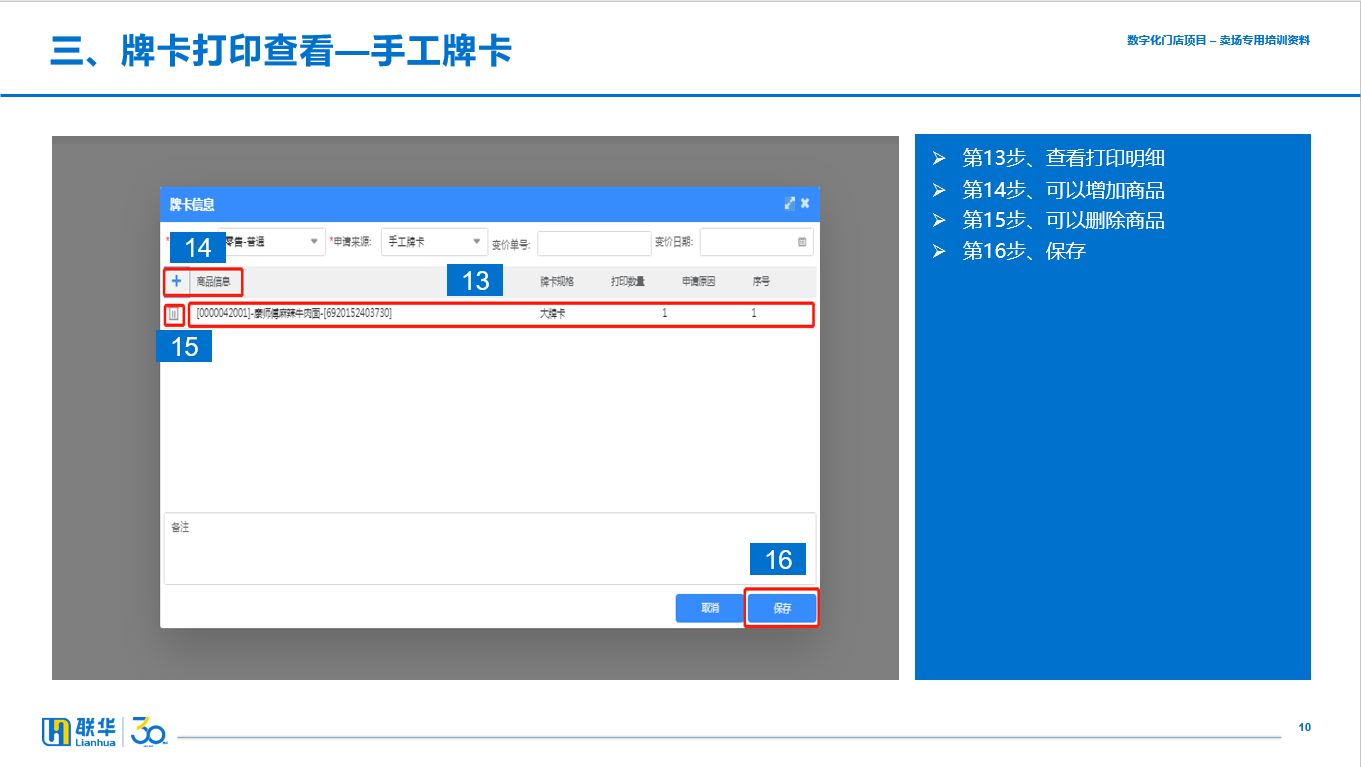Click the 打印数量 column header
The width and height of the screenshot is (1361, 767).
pyautogui.click(x=628, y=282)
